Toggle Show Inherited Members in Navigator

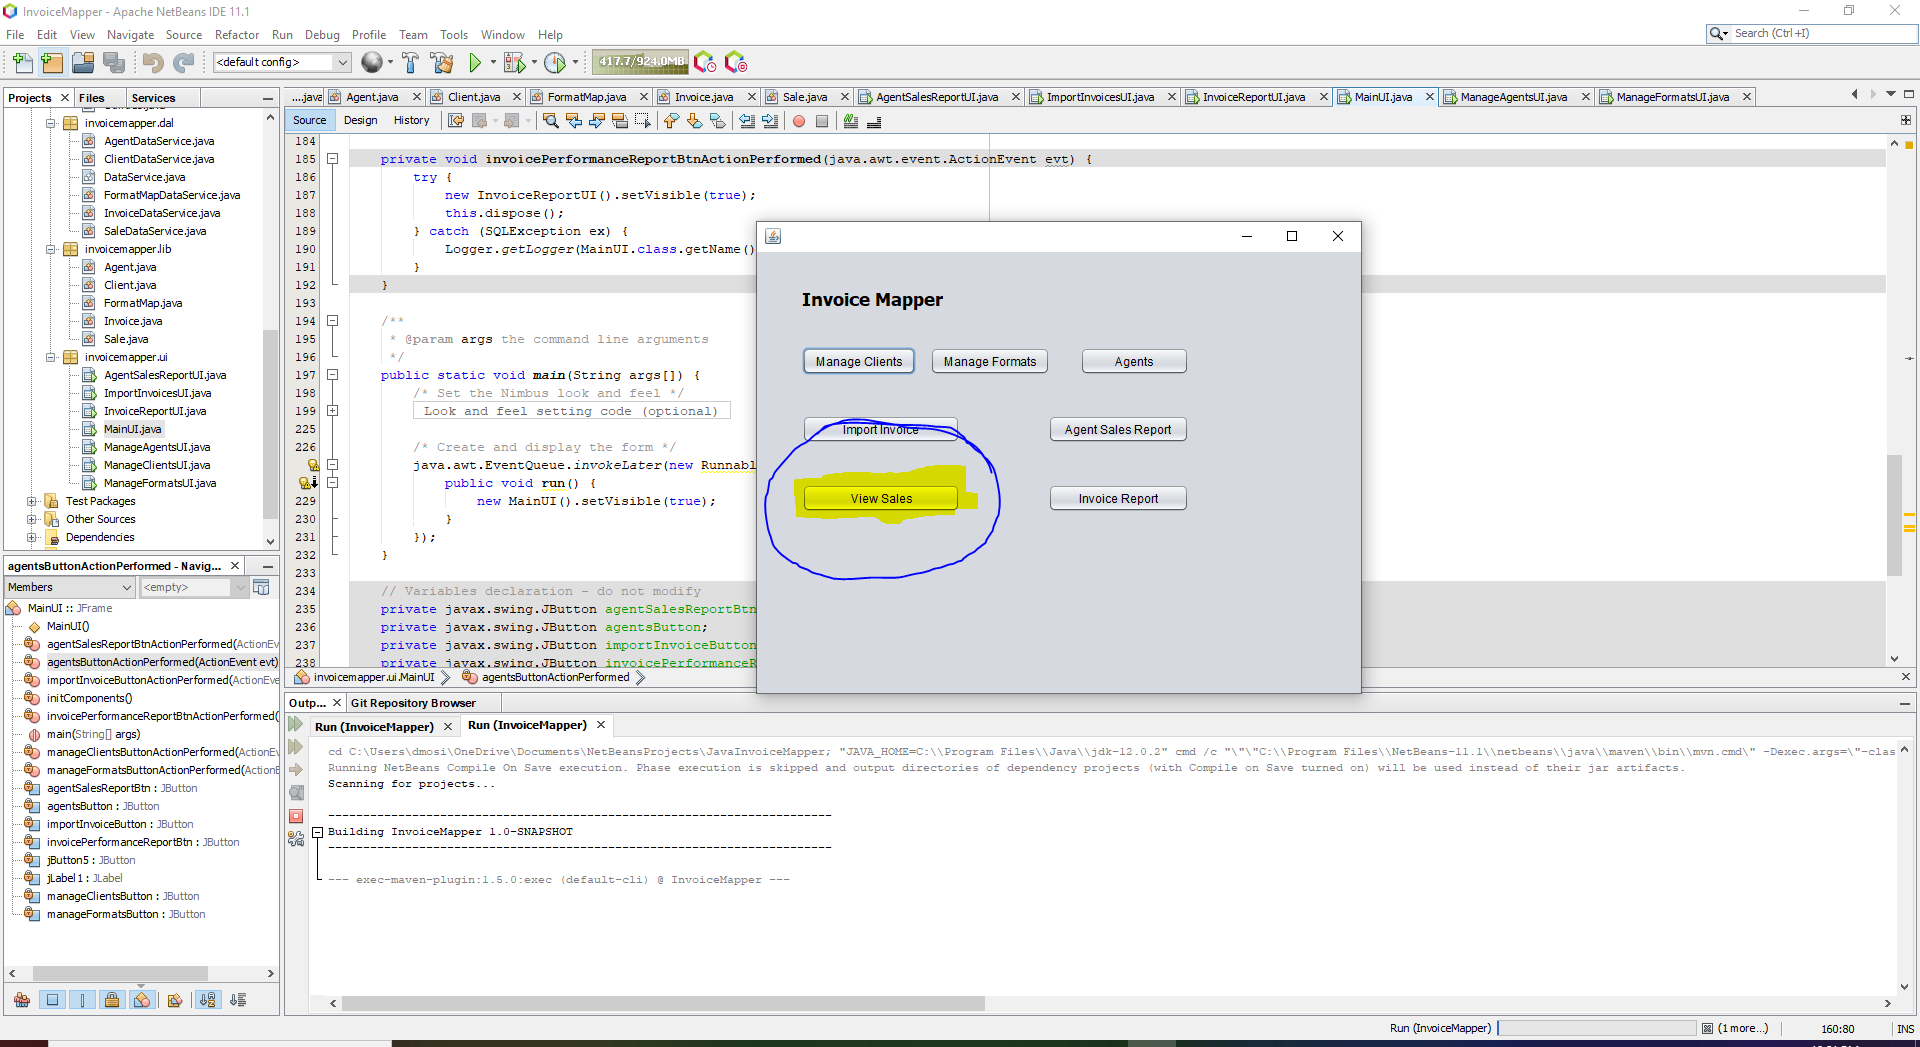point(22,999)
